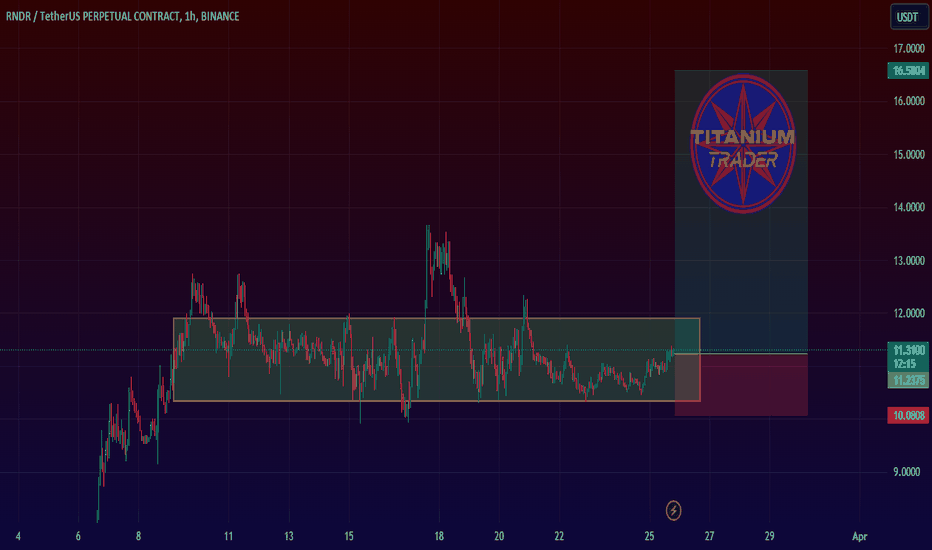Click the 11.3100 current price label
This screenshot has height=550, width=932.
[x=908, y=350]
